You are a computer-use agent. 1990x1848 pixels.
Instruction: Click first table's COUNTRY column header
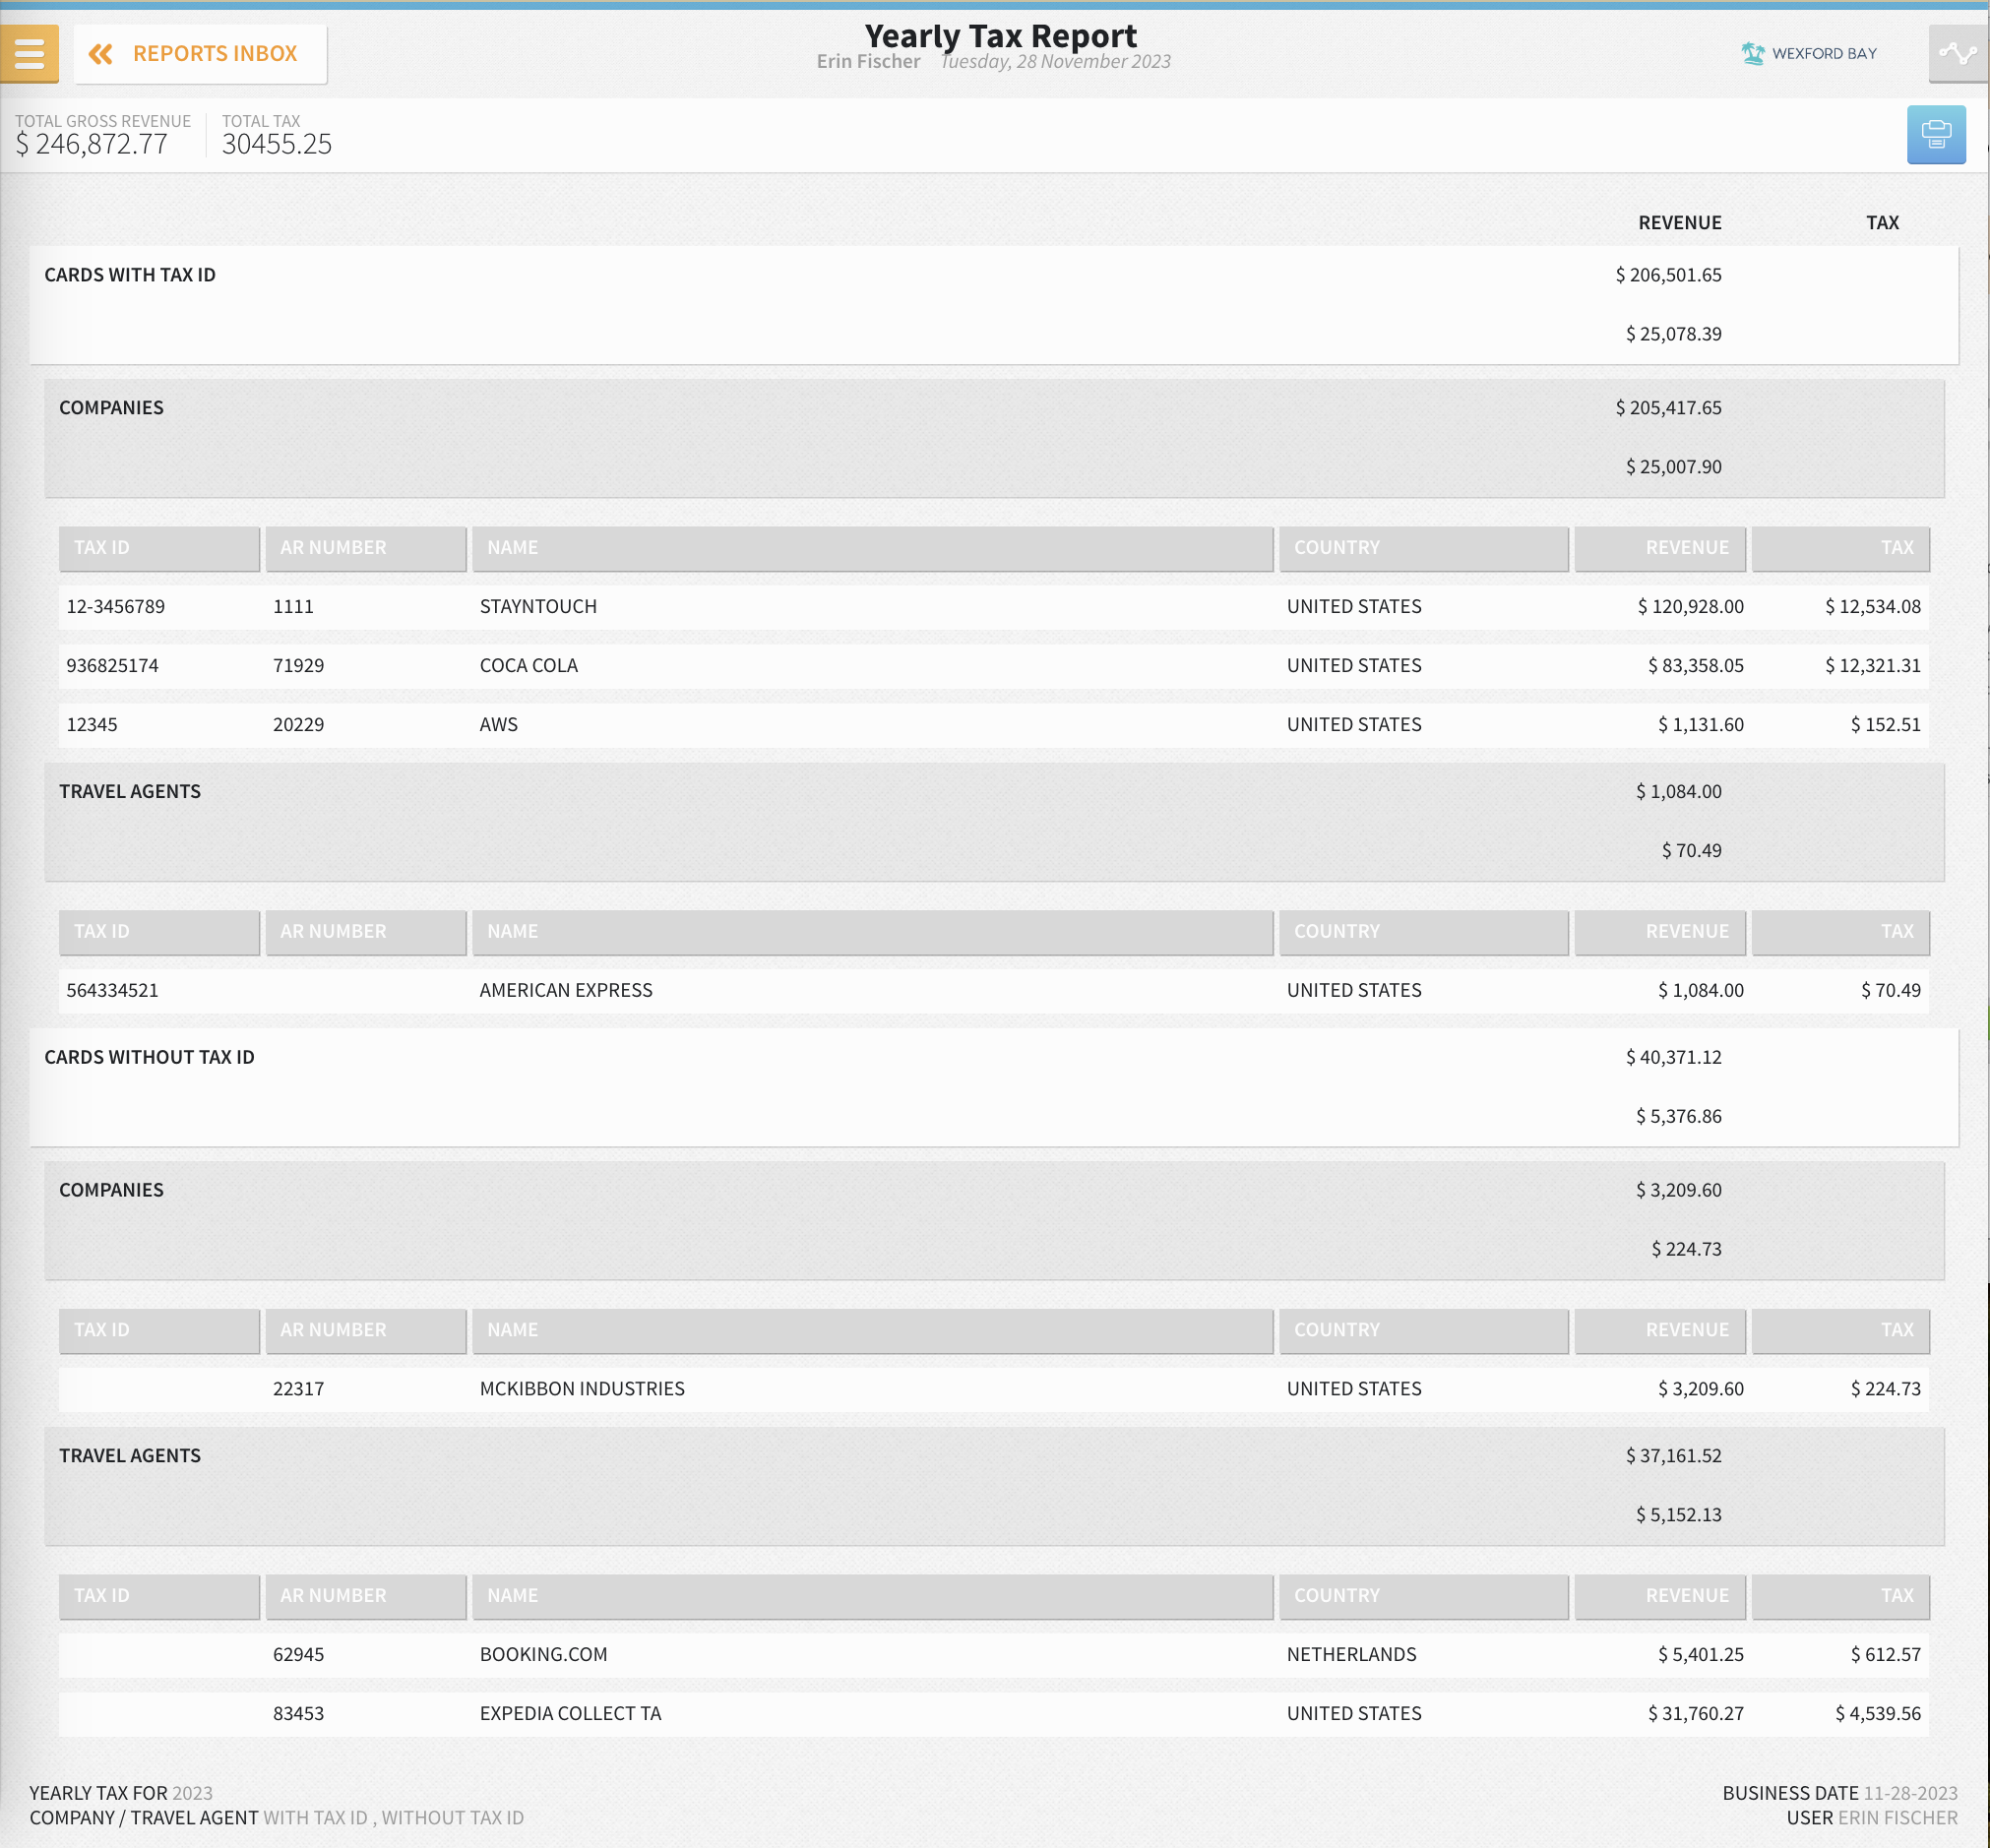click(x=1422, y=548)
